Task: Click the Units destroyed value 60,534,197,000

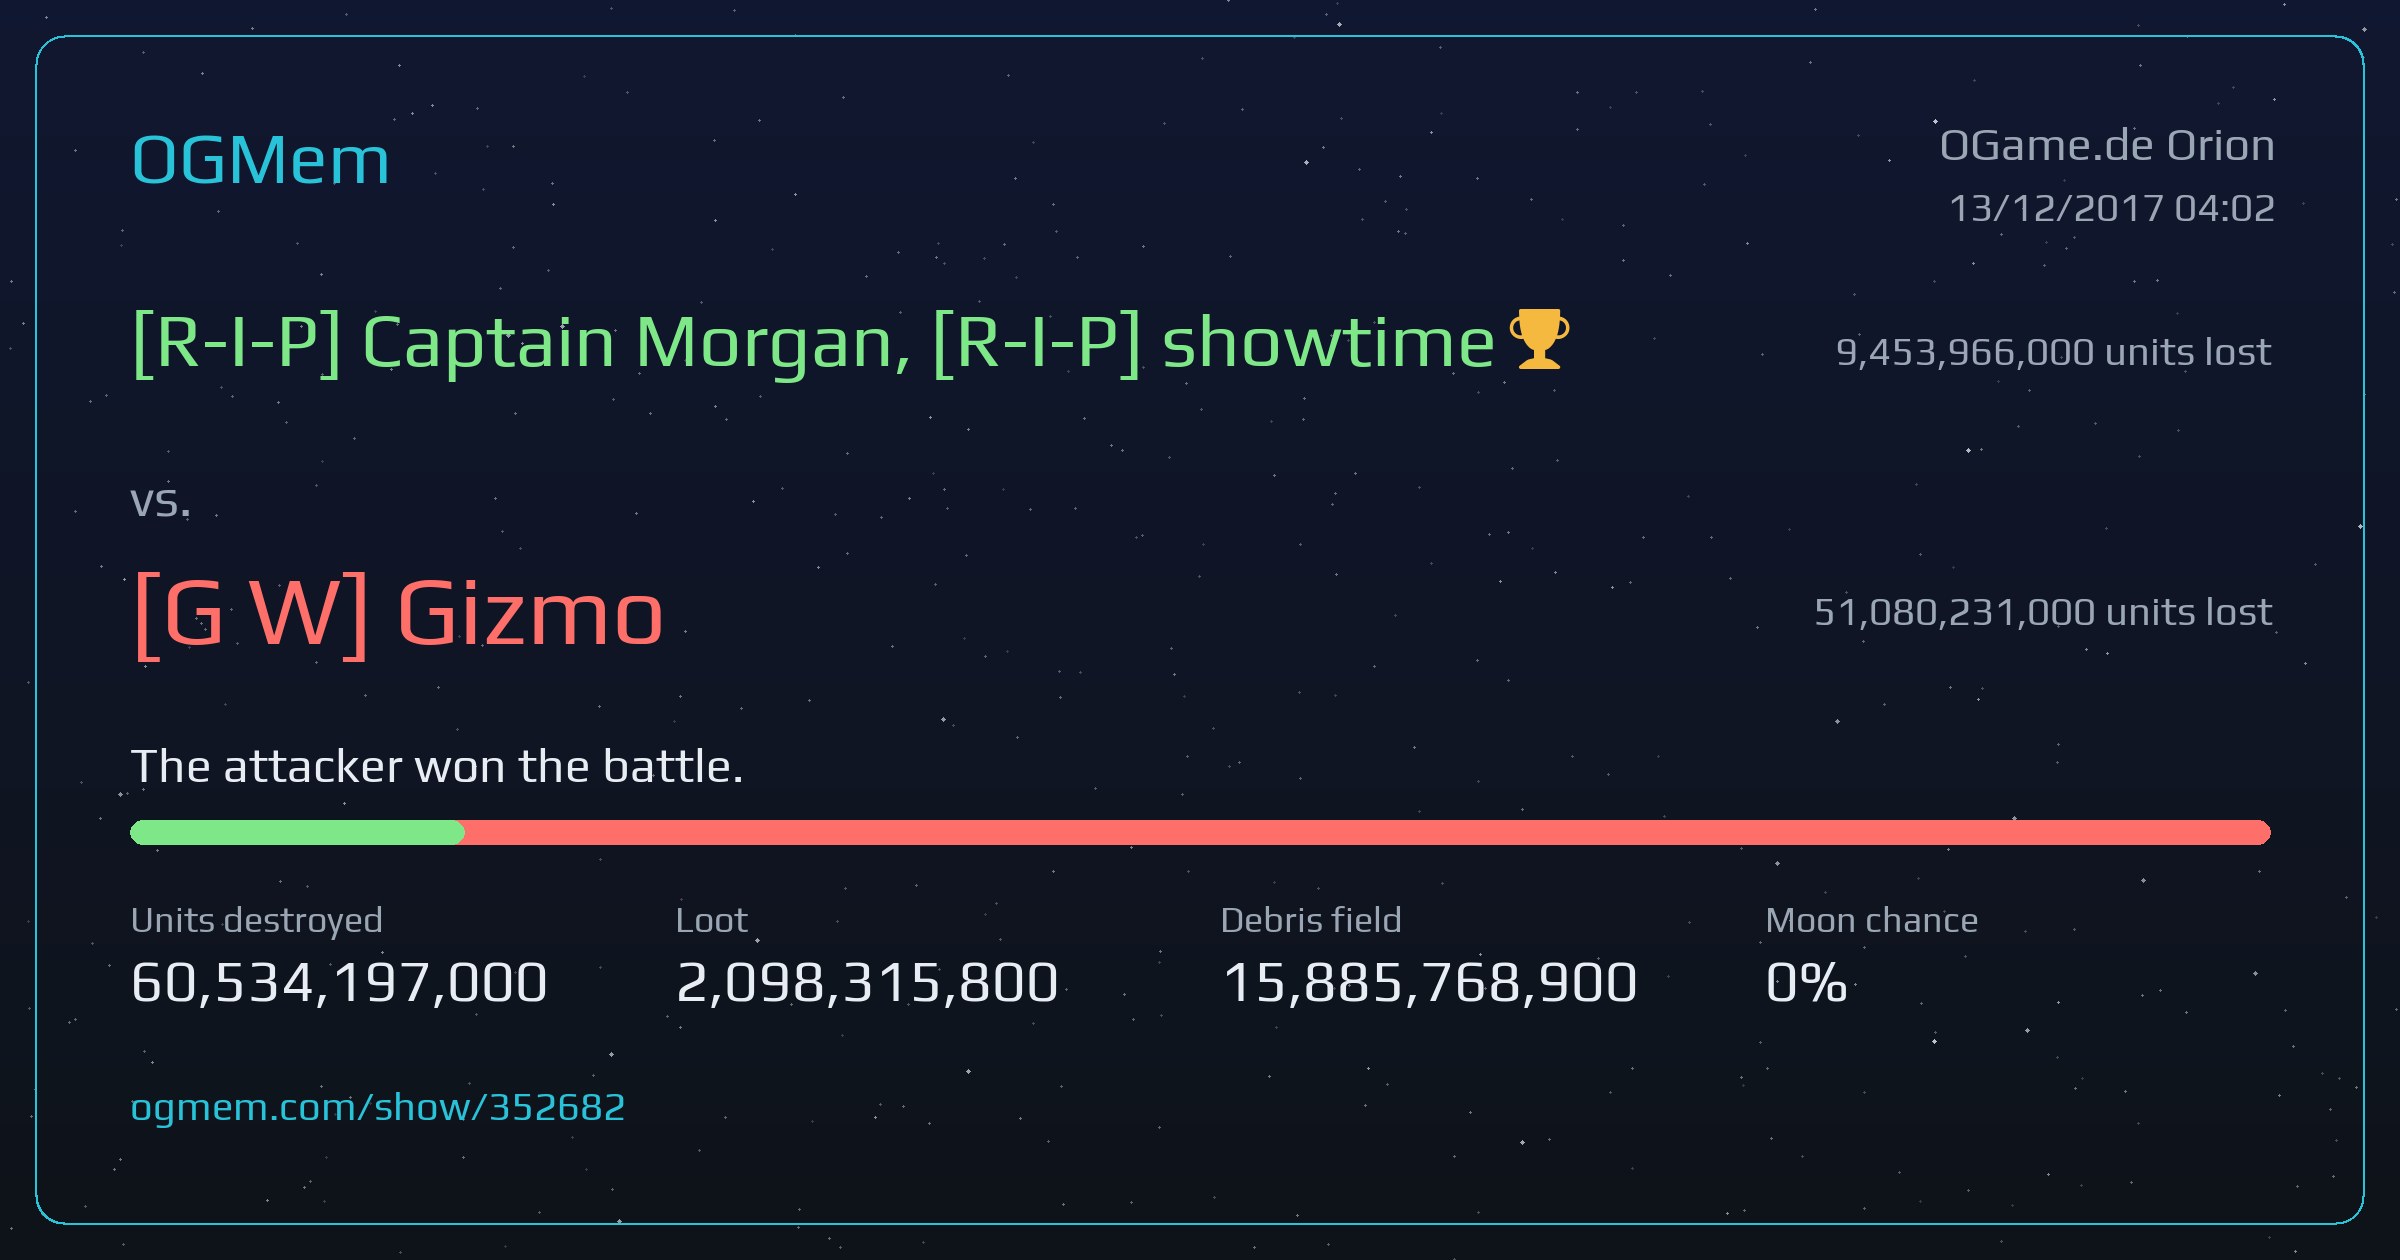Action: (339, 982)
